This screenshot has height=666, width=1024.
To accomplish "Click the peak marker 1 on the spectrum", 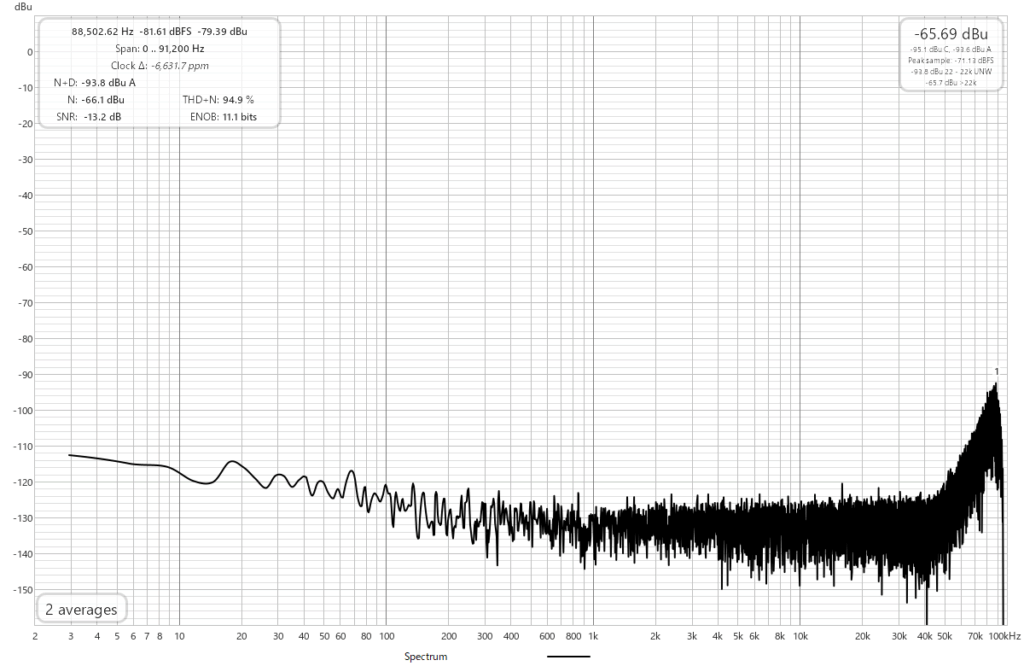I will (x=996, y=372).
